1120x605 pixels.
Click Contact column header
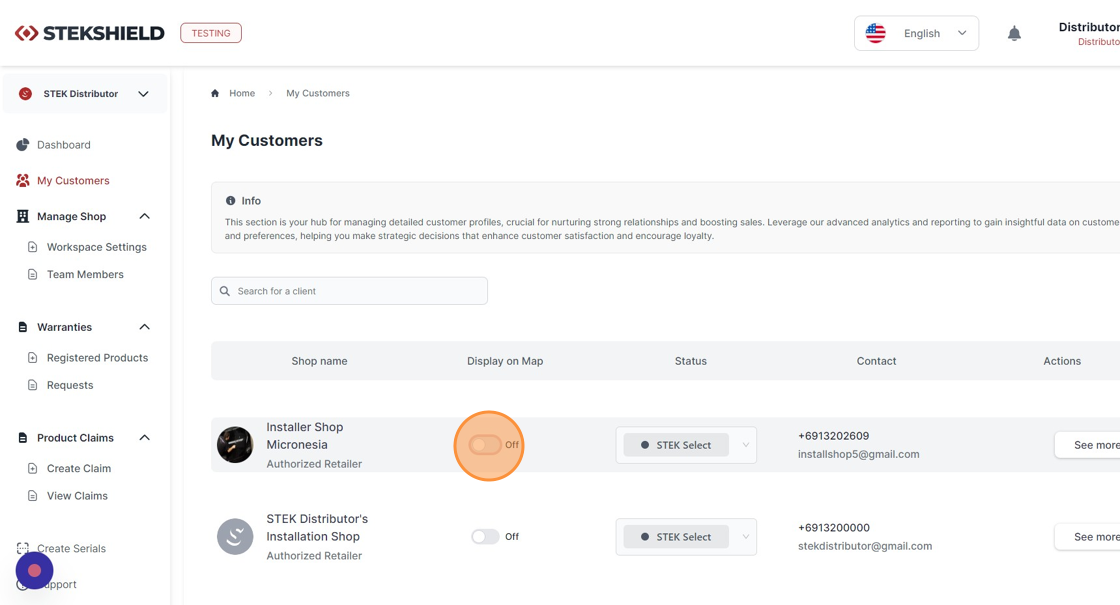(876, 361)
